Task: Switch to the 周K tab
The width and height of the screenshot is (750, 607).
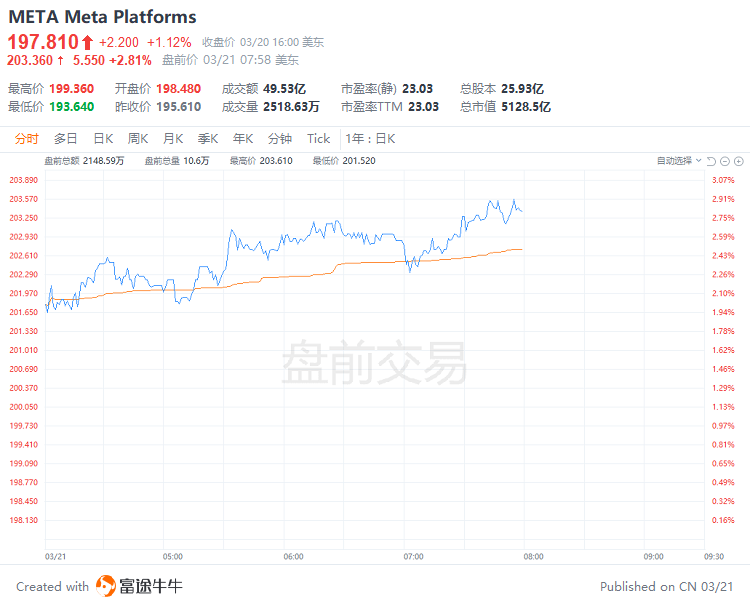Action: (x=138, y=139)
